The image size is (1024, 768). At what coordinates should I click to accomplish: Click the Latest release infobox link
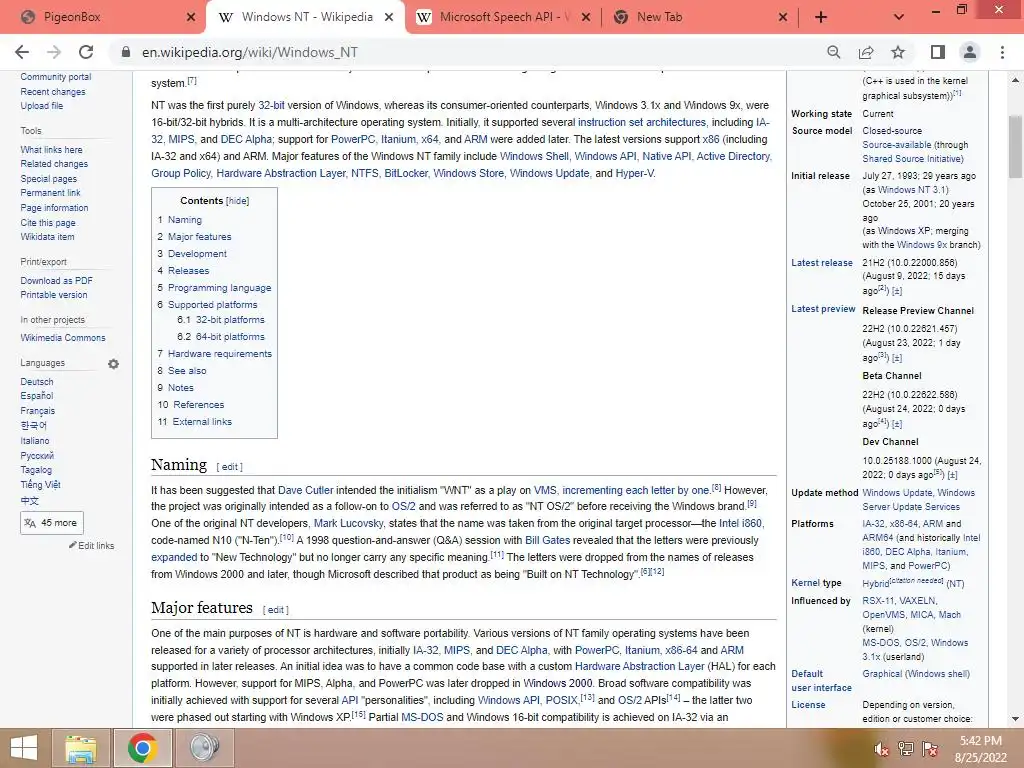(822, 263)
